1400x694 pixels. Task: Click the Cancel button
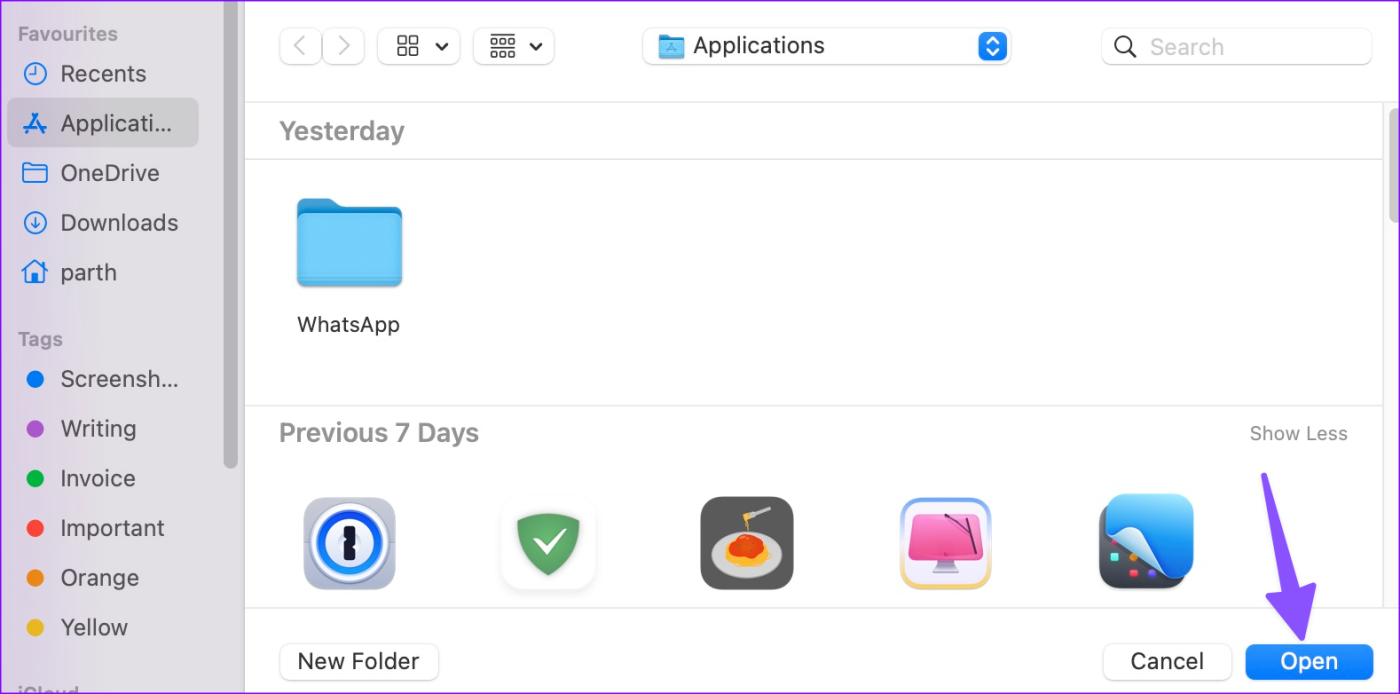(1166, 662)
